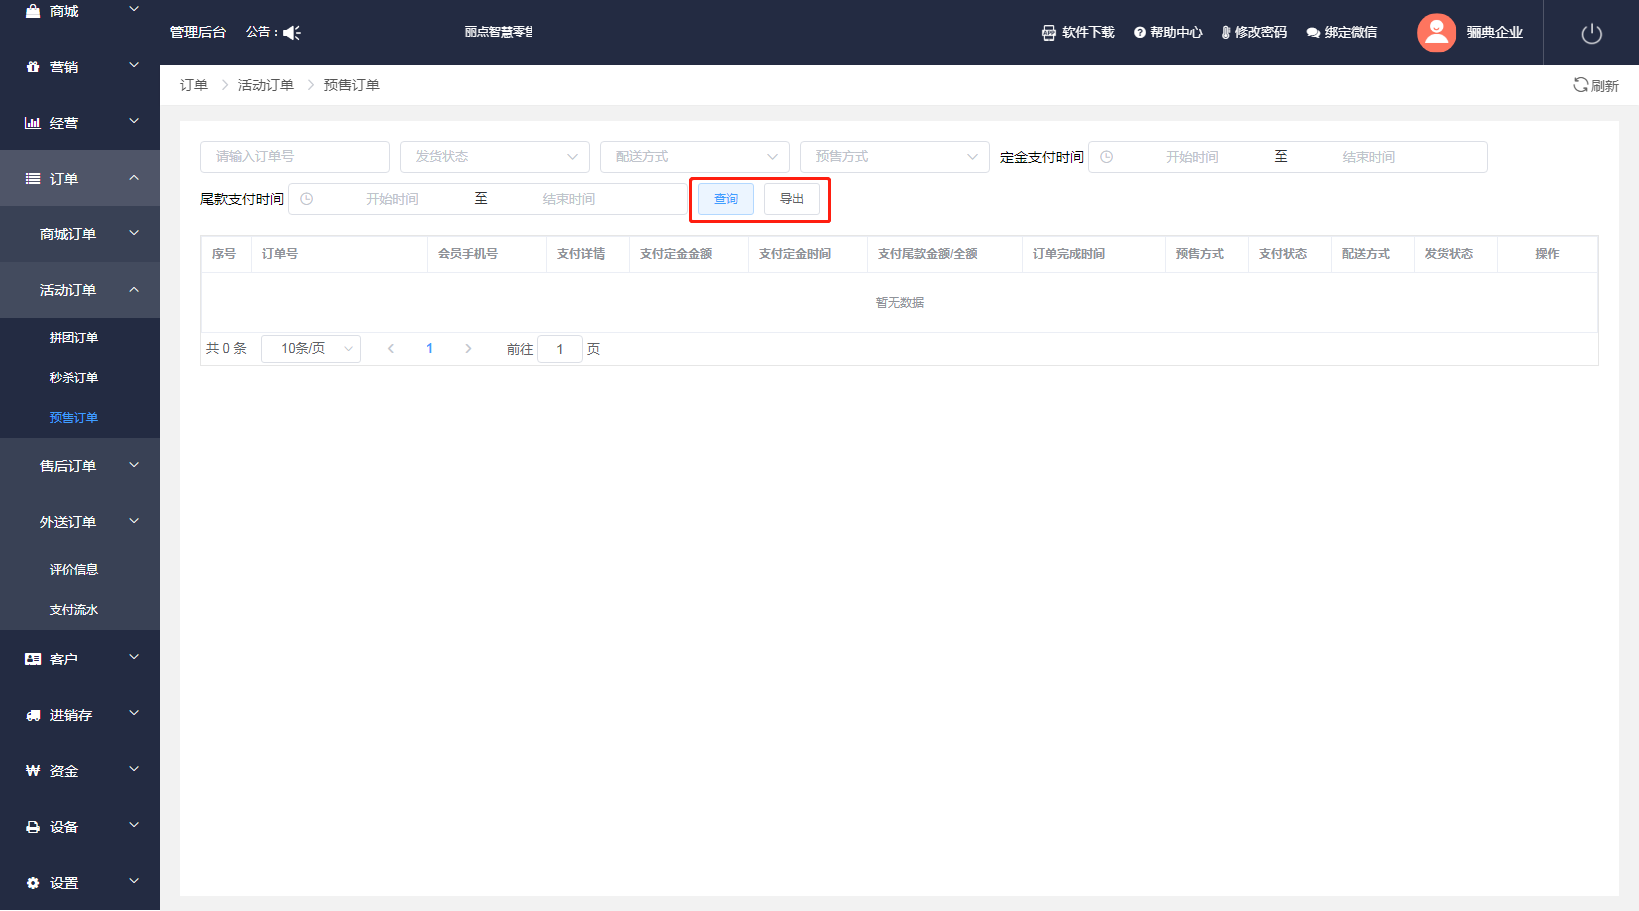Viewport: 1639px width, 911px height.
Task: Select the 预售订单 menu item
Action: click(80, 418)
